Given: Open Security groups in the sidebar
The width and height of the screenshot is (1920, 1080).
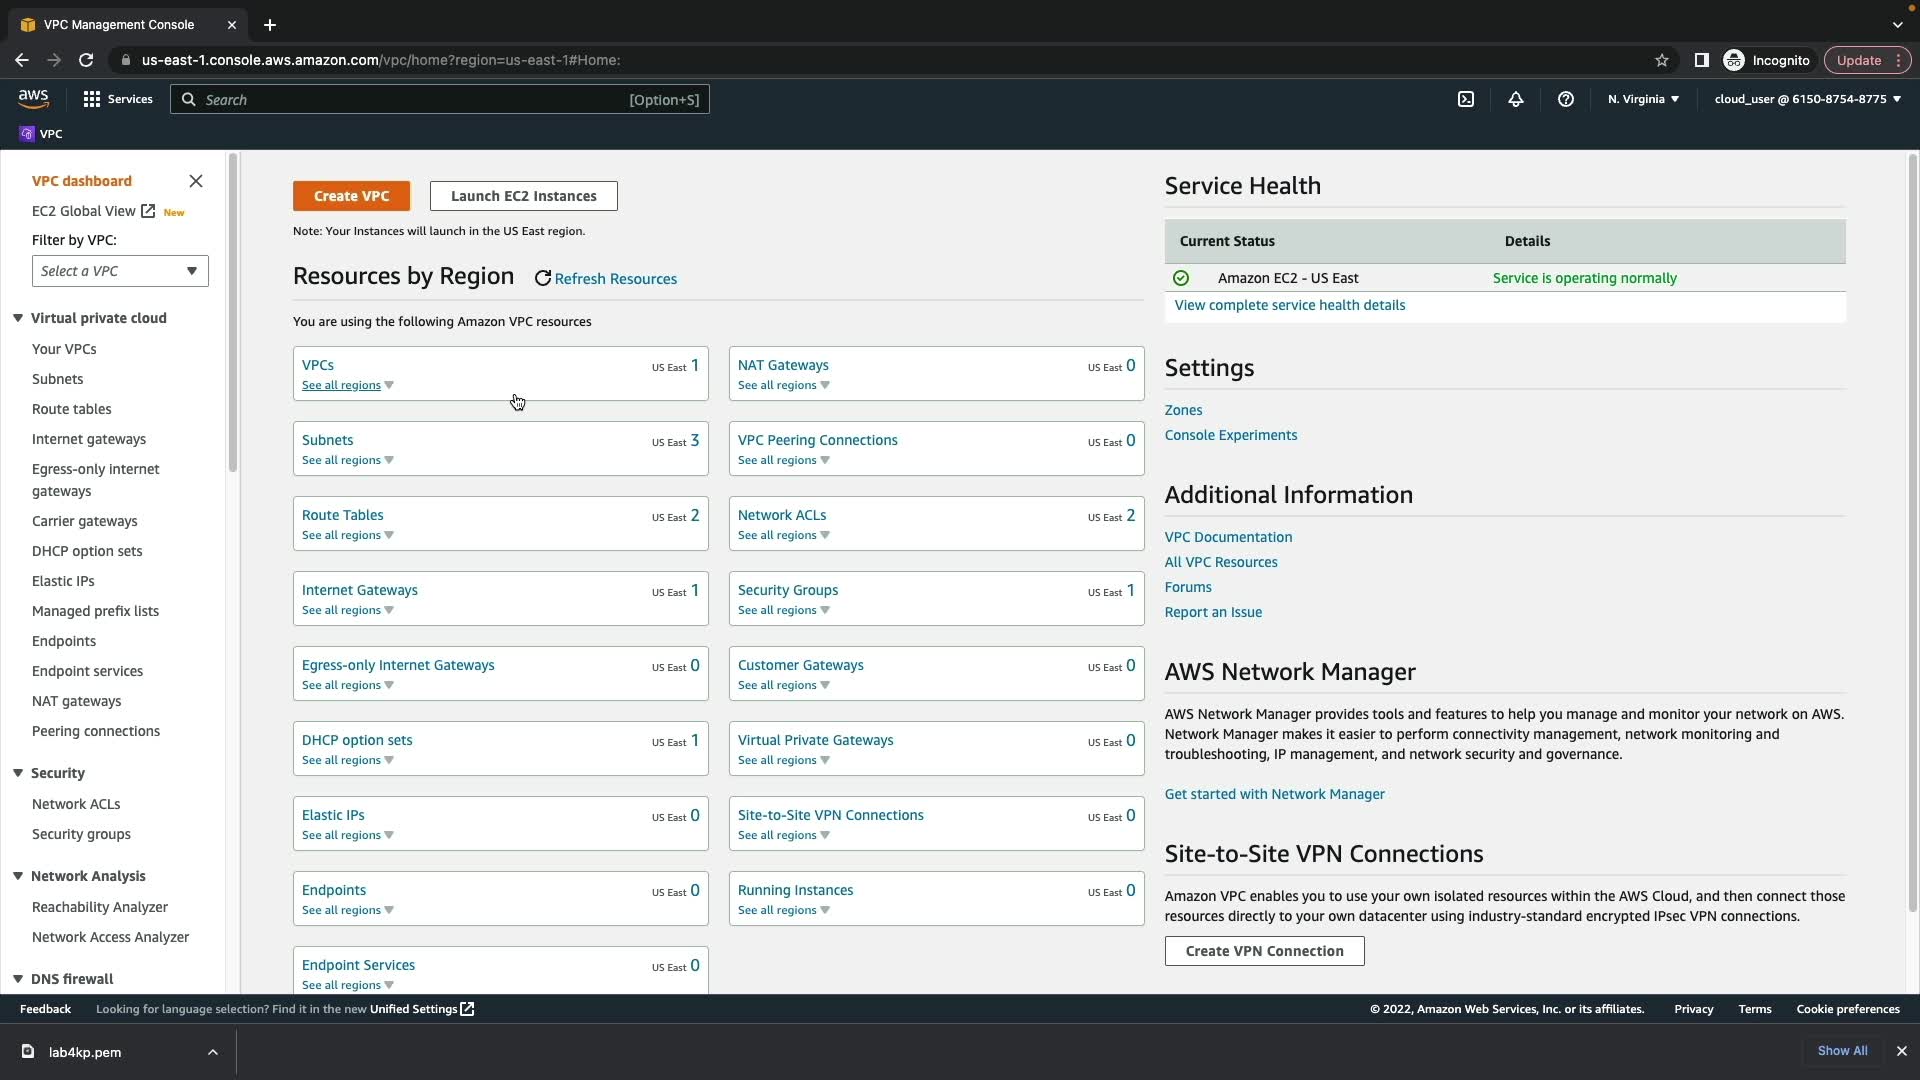Looking at the screenshot, I should tap(81, 834).
